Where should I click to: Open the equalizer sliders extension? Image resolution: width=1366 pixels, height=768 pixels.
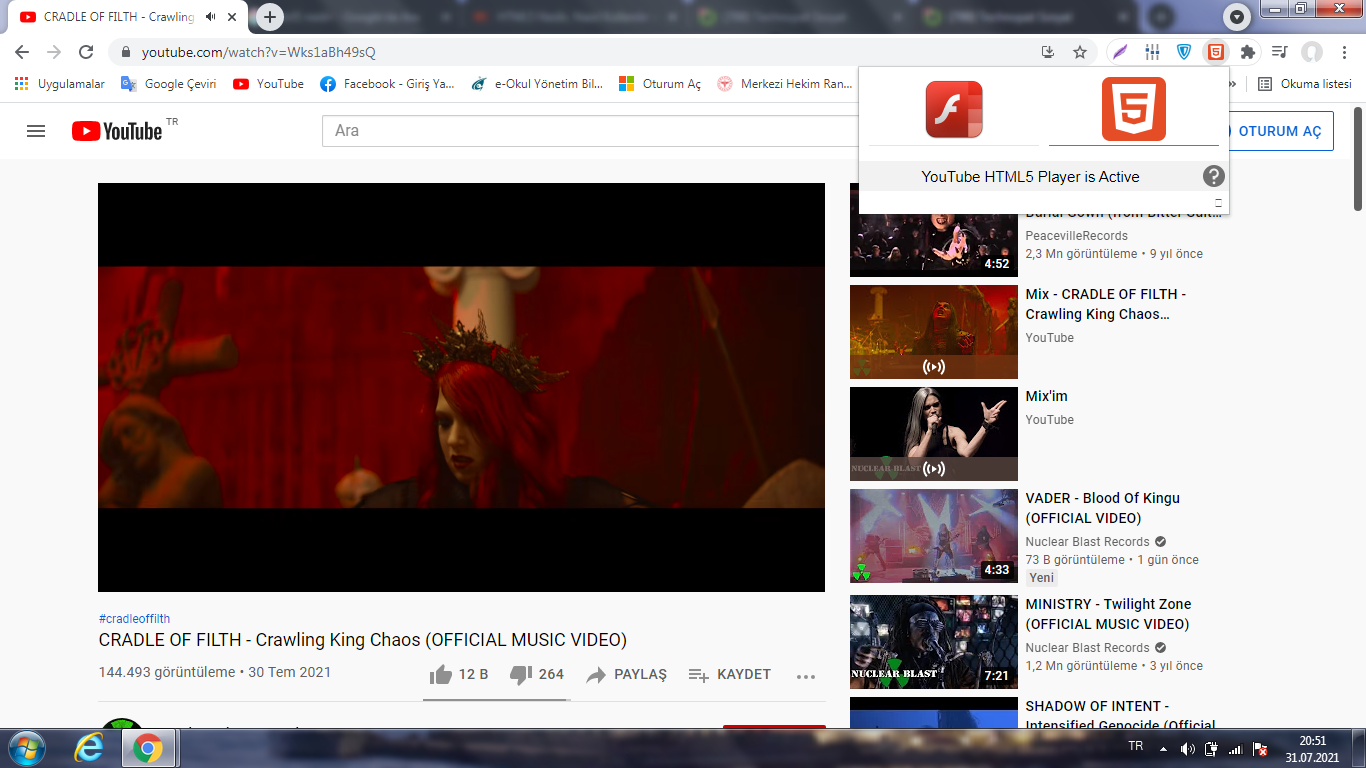pyautogui.click(x=1153, y=52)
